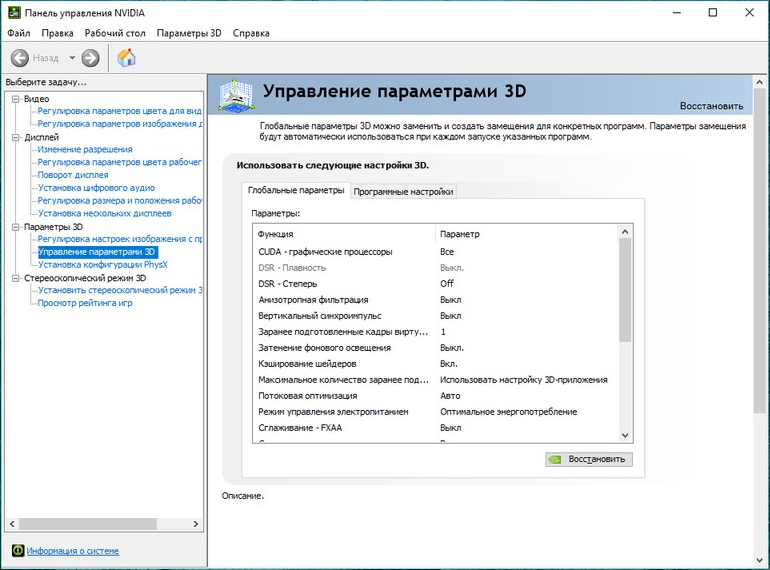The image size is (770, 570).
Task: Select the Кэширование шейдеров row
Action: click(x=435, y=364)
